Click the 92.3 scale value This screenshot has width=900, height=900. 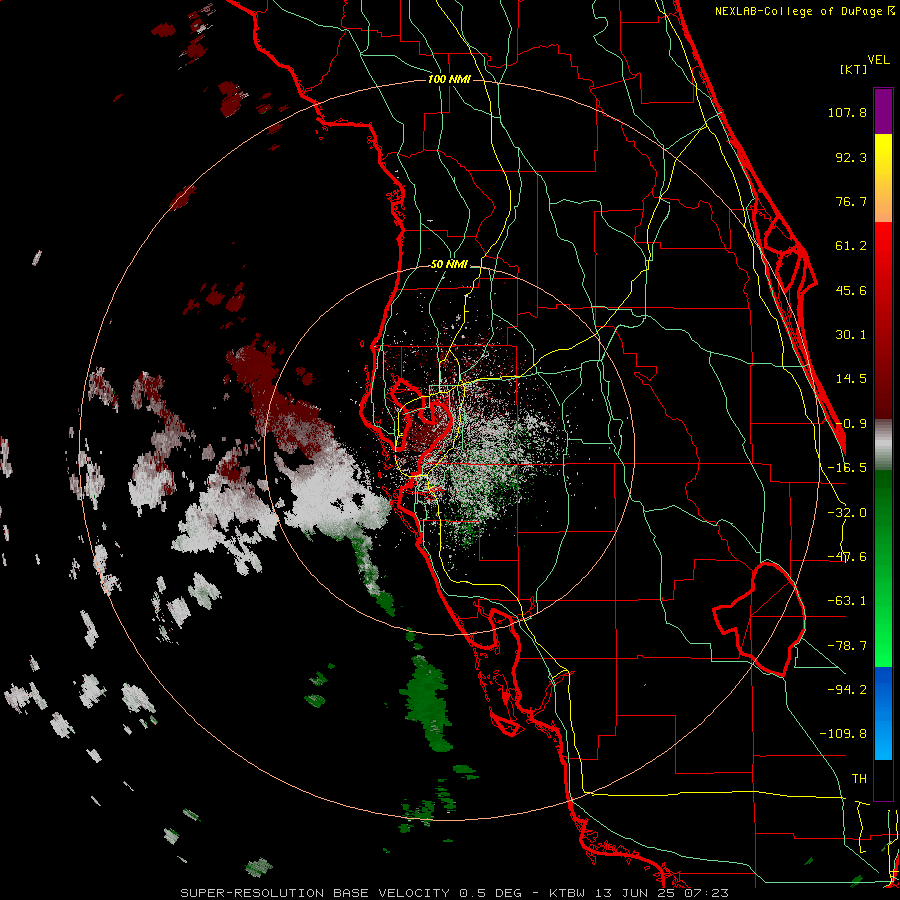[x=851, y=157]
